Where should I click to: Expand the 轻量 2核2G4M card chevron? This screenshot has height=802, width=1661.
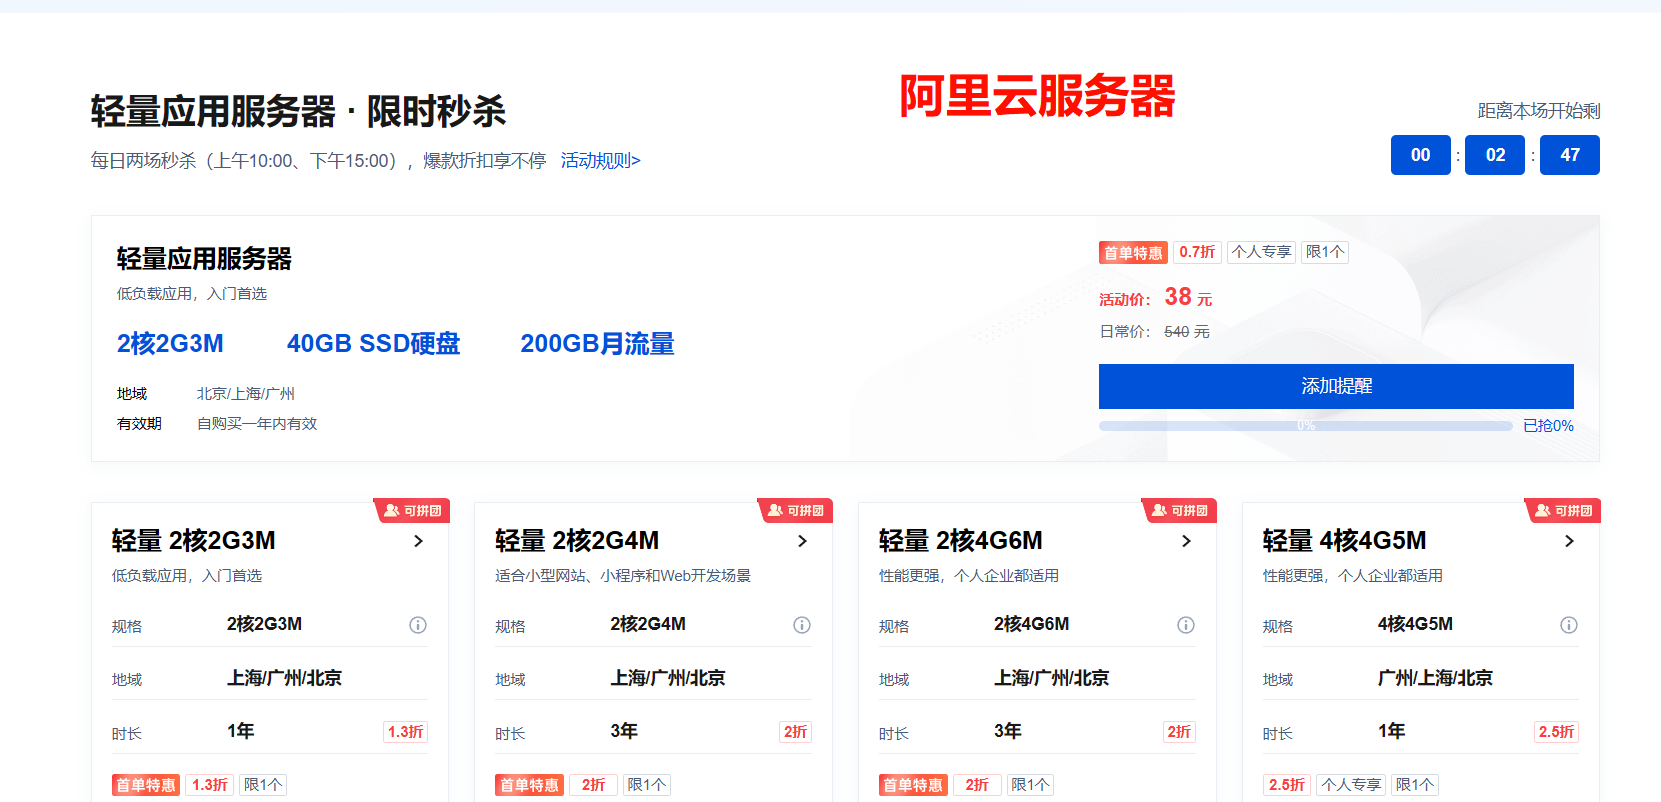pos(802,541)
